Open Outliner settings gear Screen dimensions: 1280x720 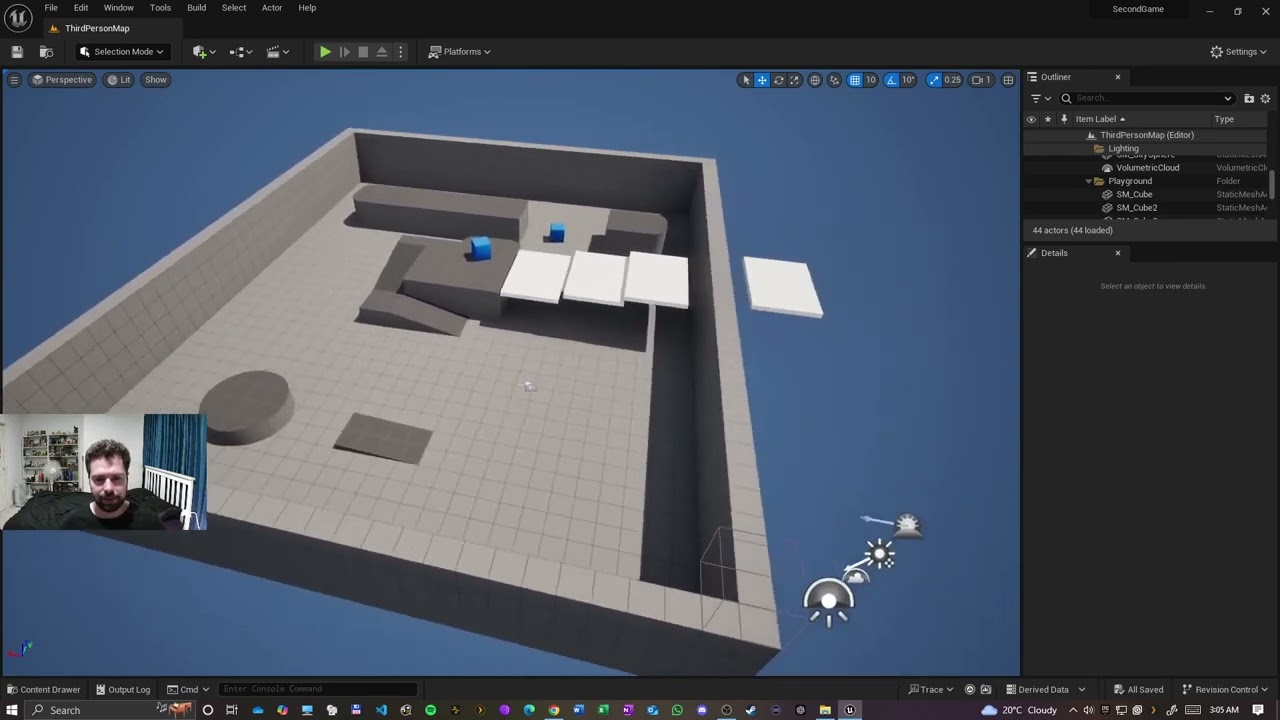1265,98
